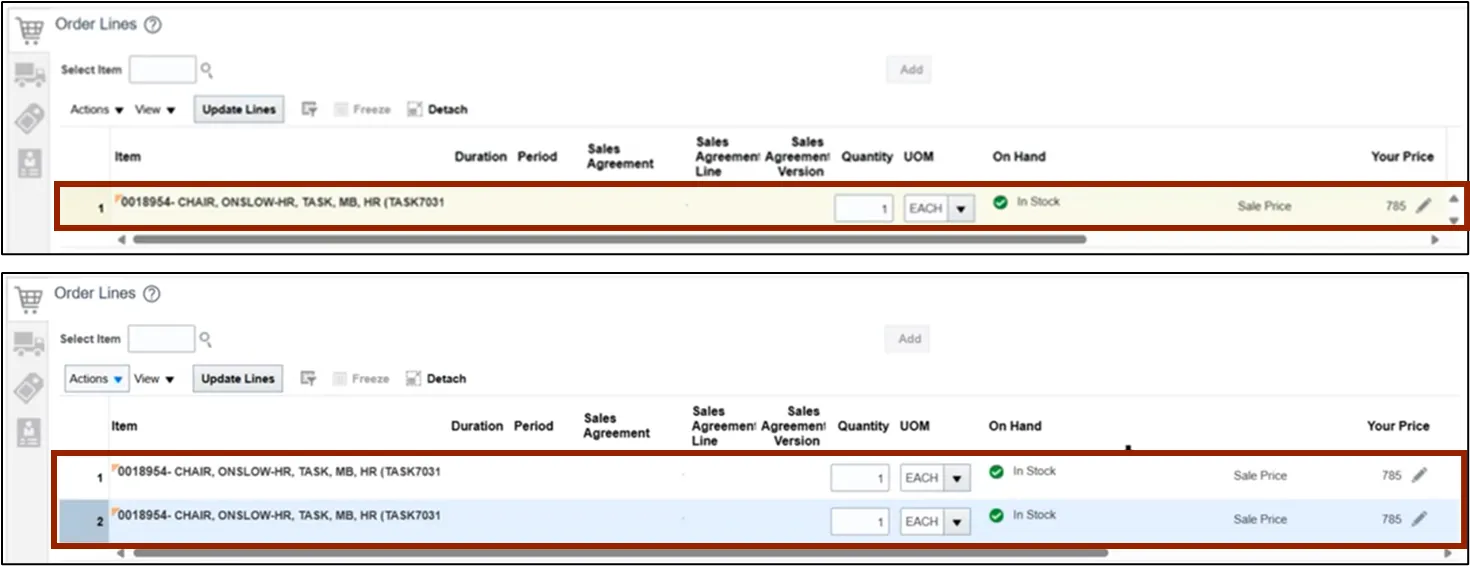Screen dimensions: 1470x566
Task: Click the Quantity field in upper screenshot row
Action: [863, 209]
